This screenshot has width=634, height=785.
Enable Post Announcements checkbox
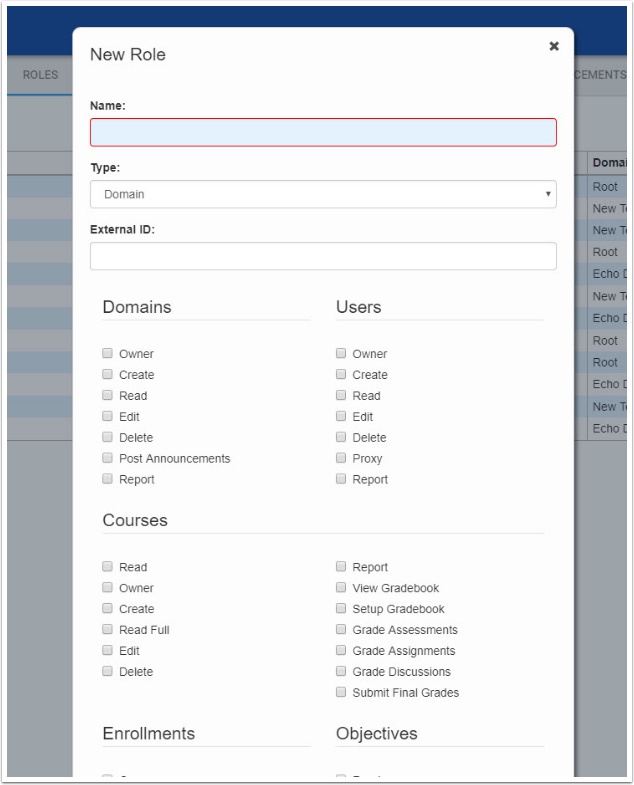107,458
